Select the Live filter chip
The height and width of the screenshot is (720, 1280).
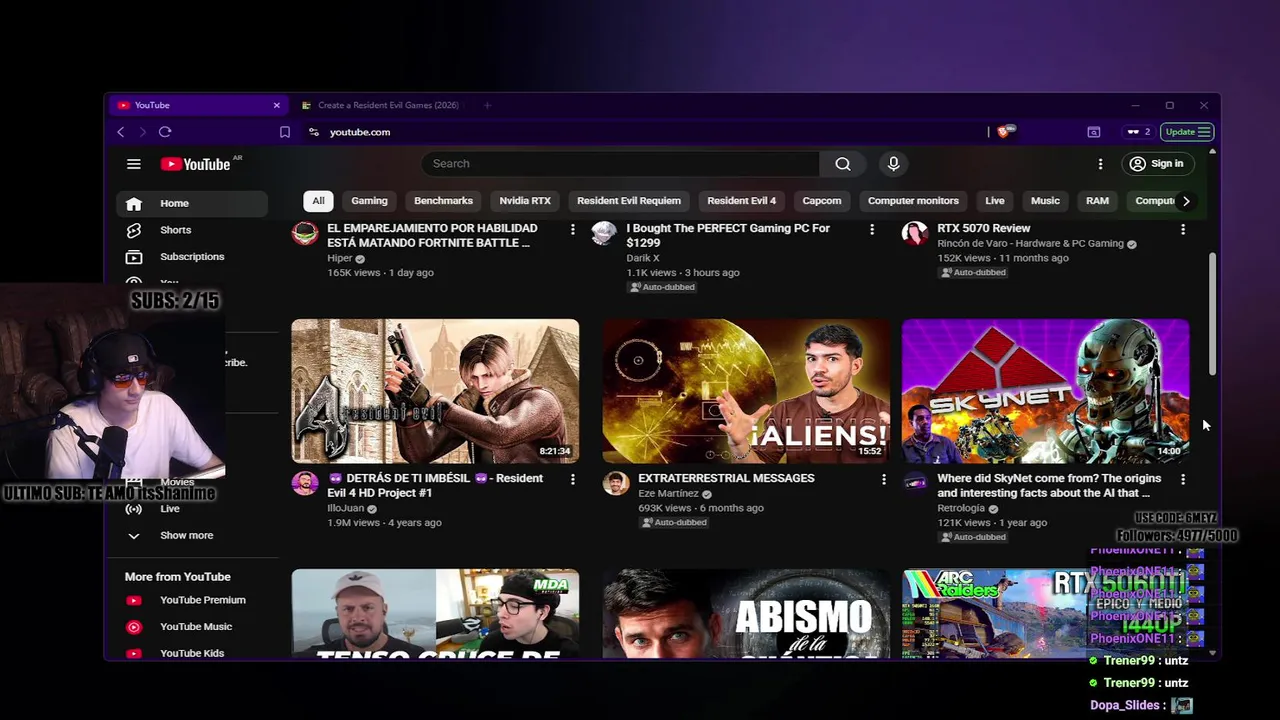[995, 201]
